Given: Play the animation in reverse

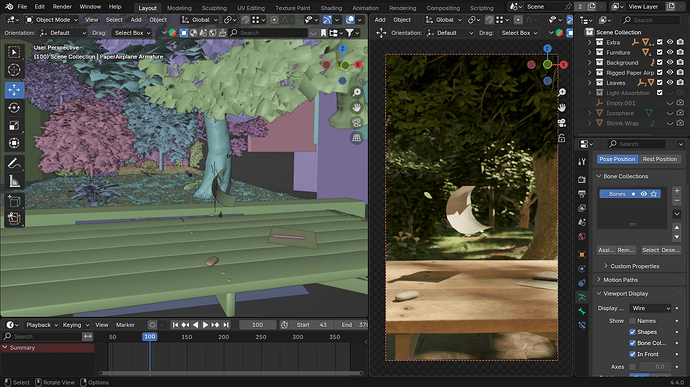Looking at the screenshot, I should (195, 325).
